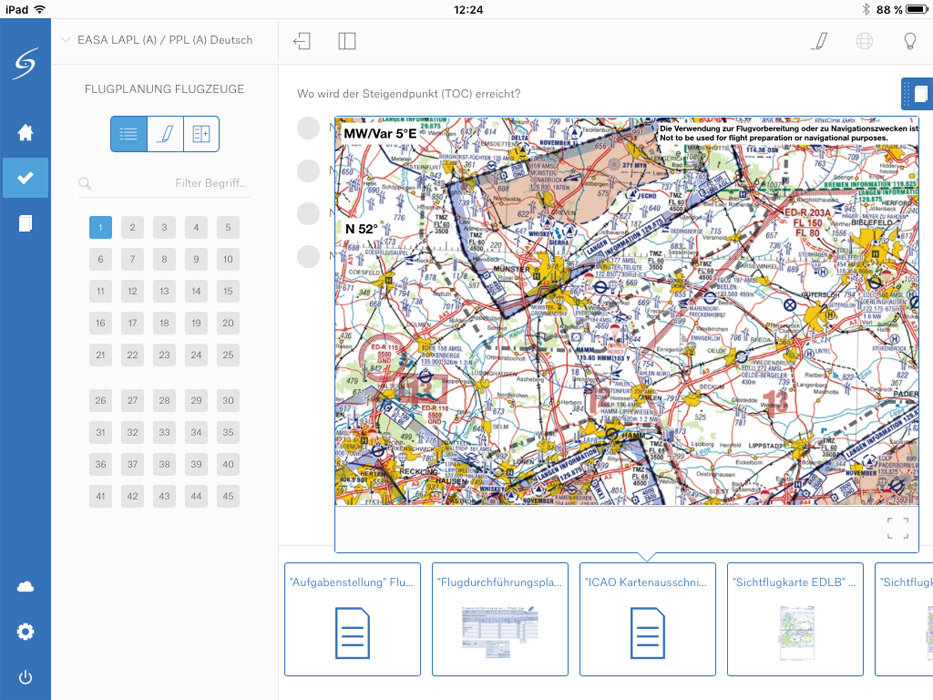Tap the globe language icon
This screenshot has width=933, height=700.
pyautogui.click(x=865, y=41)
